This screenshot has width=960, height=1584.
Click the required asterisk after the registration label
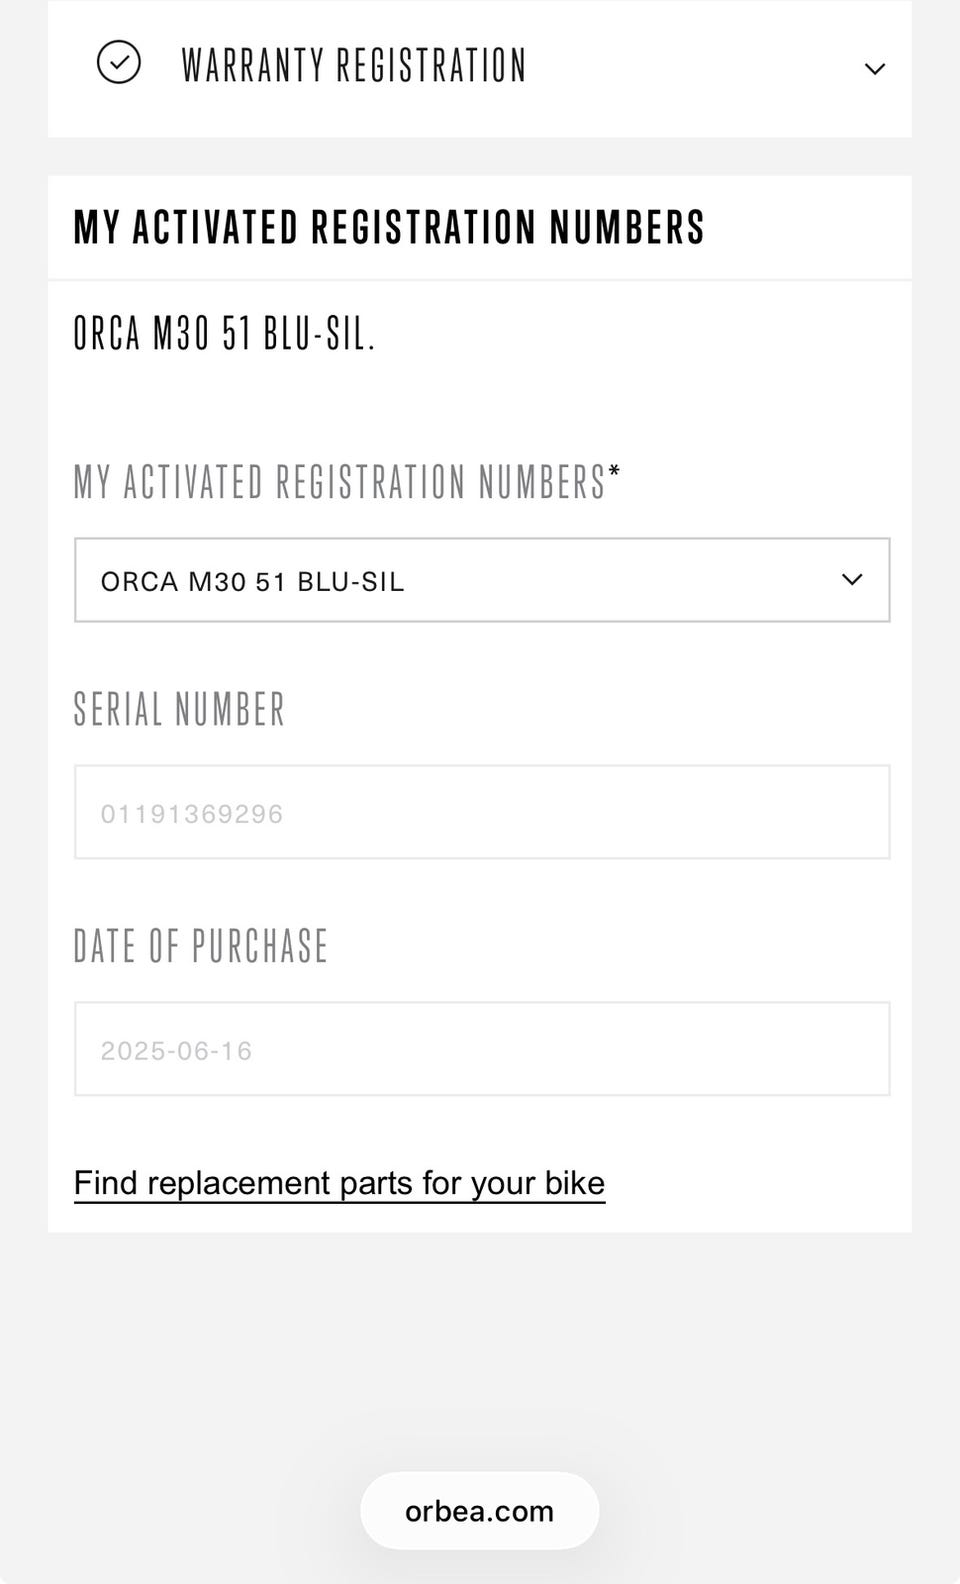[x=614, y=470]
